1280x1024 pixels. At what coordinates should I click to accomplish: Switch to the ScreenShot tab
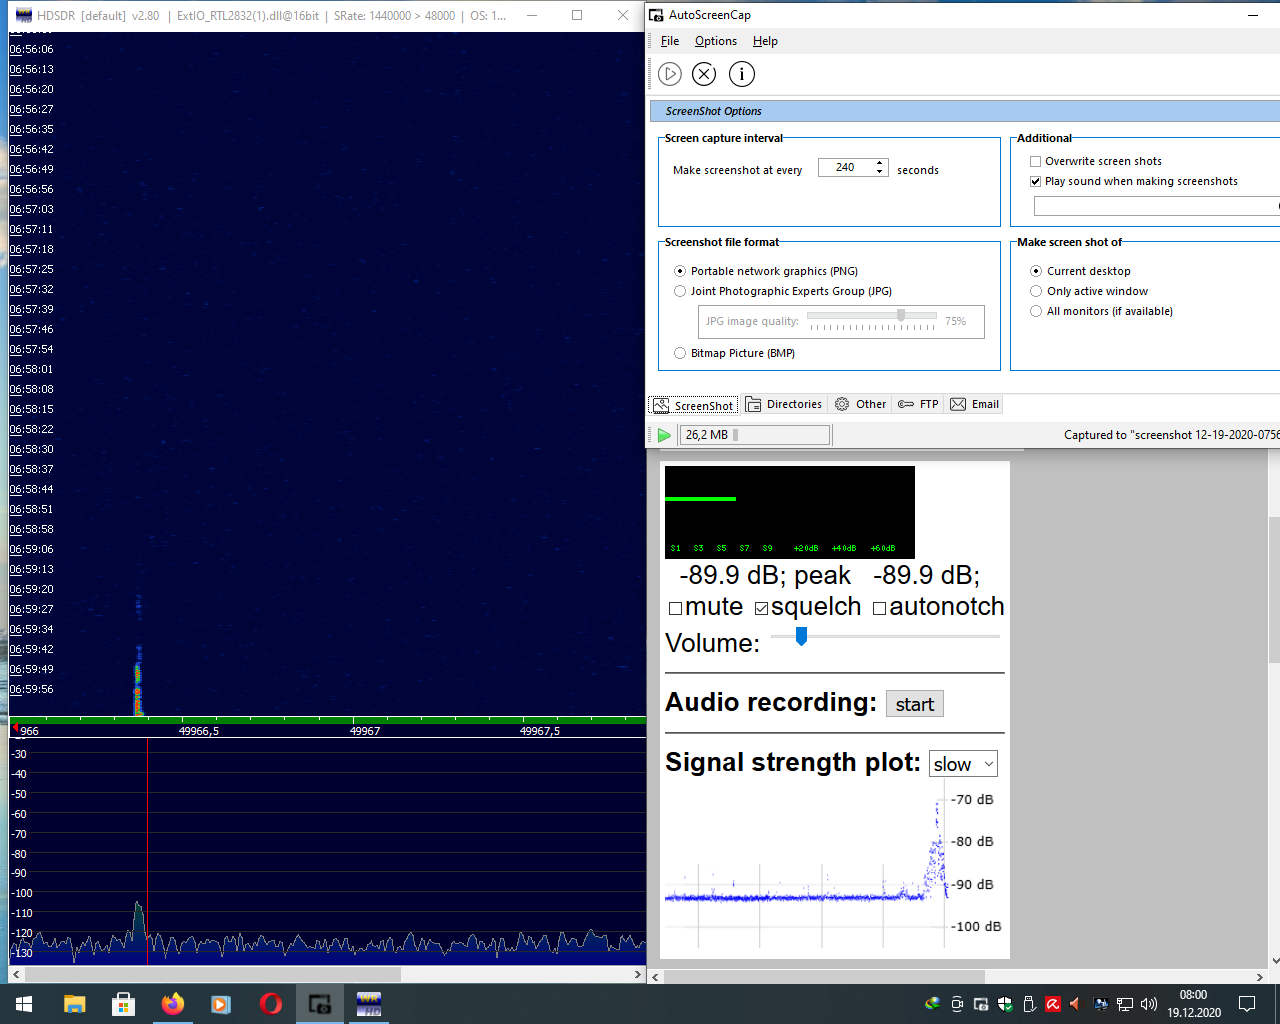tap(694, 405)
